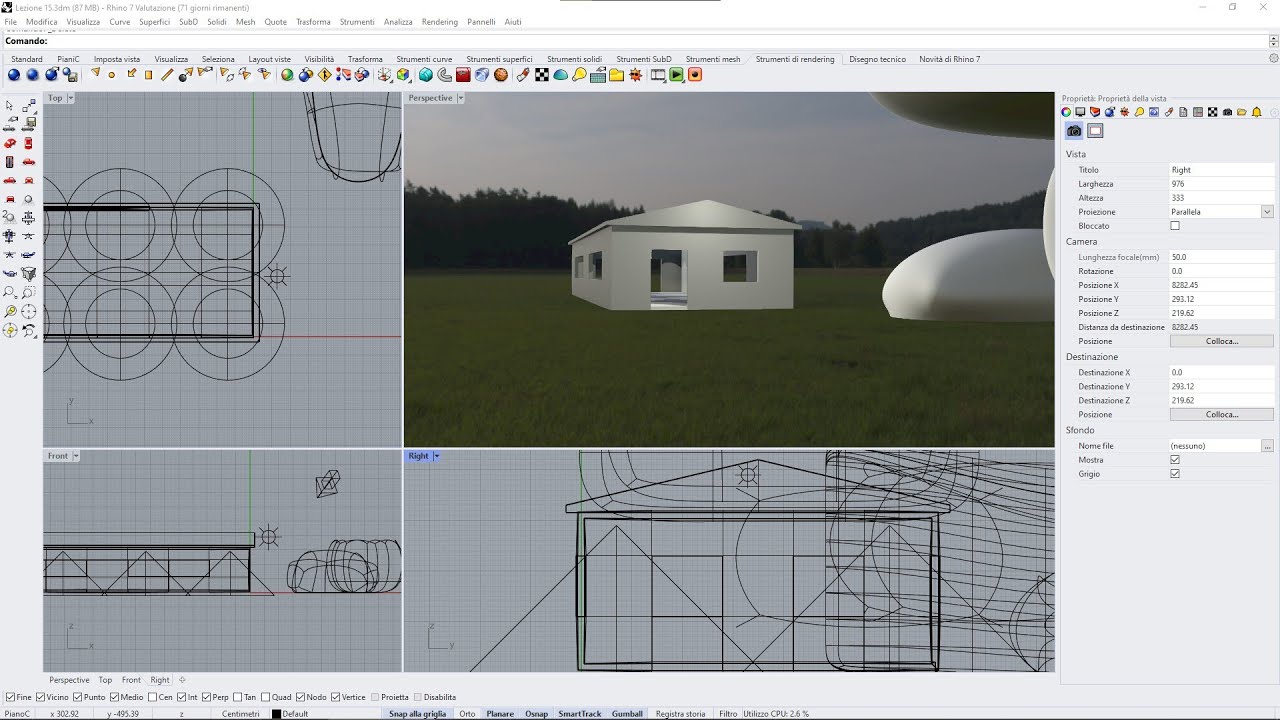
Task: Click the color wheel icon in the properties panel
Action: [x=1066, y=112]
